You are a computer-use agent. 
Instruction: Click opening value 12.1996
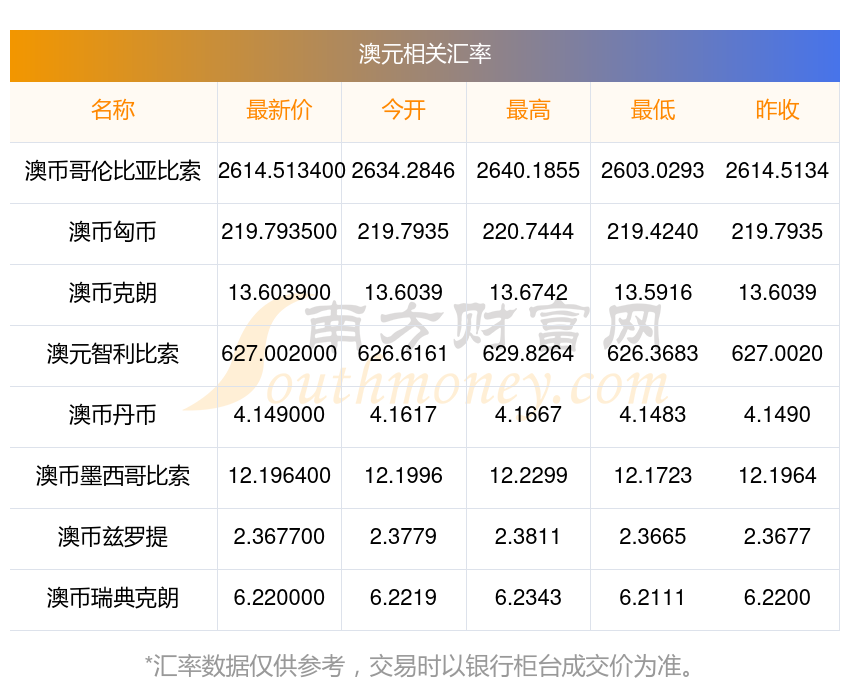click(403, 476)
